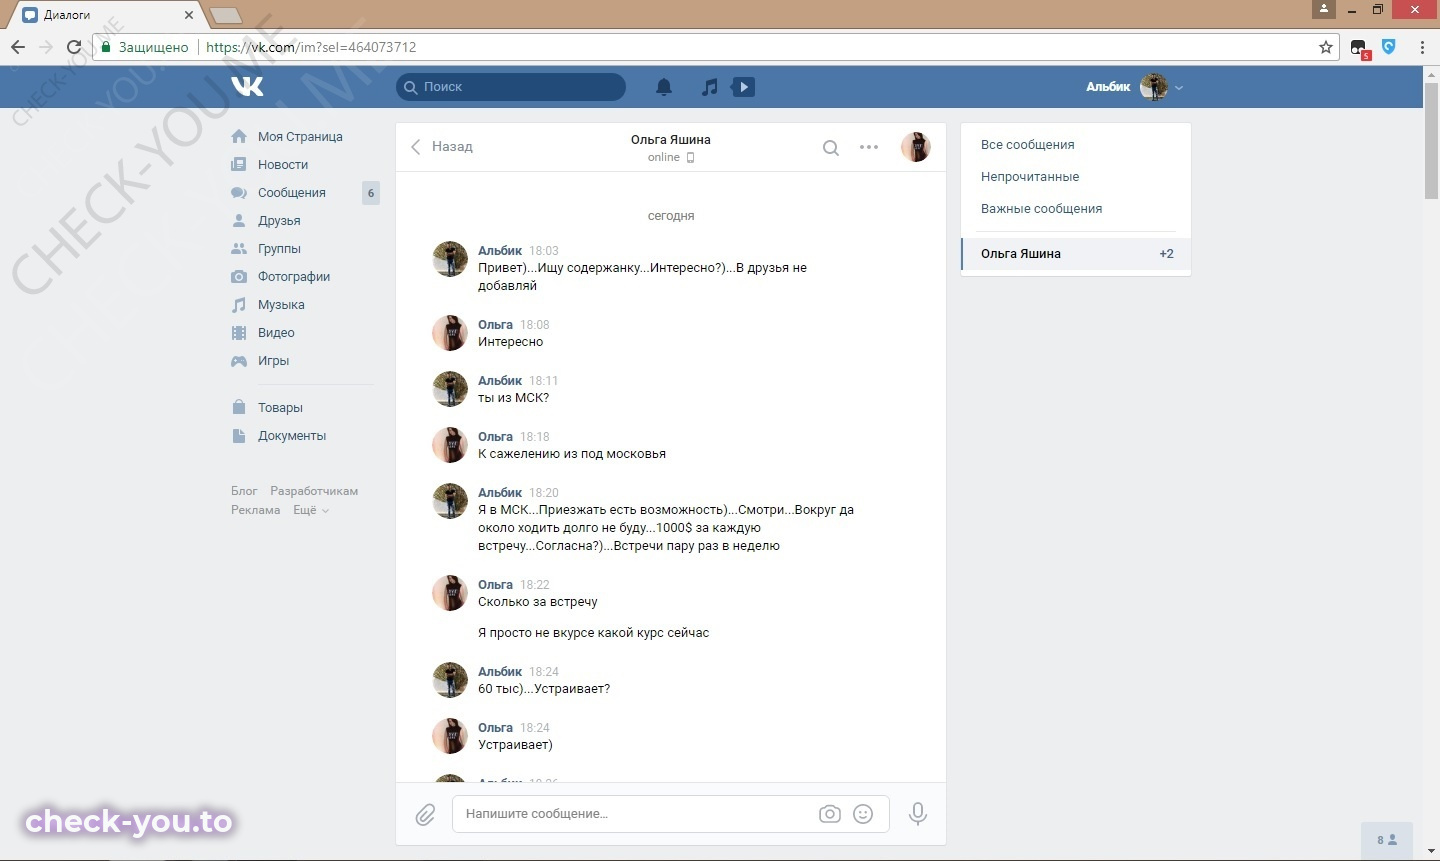Select message 'К сажелению из под московья'
Image resolution: width=1440 pixels, height=861 pixels.
pos(572,454)
